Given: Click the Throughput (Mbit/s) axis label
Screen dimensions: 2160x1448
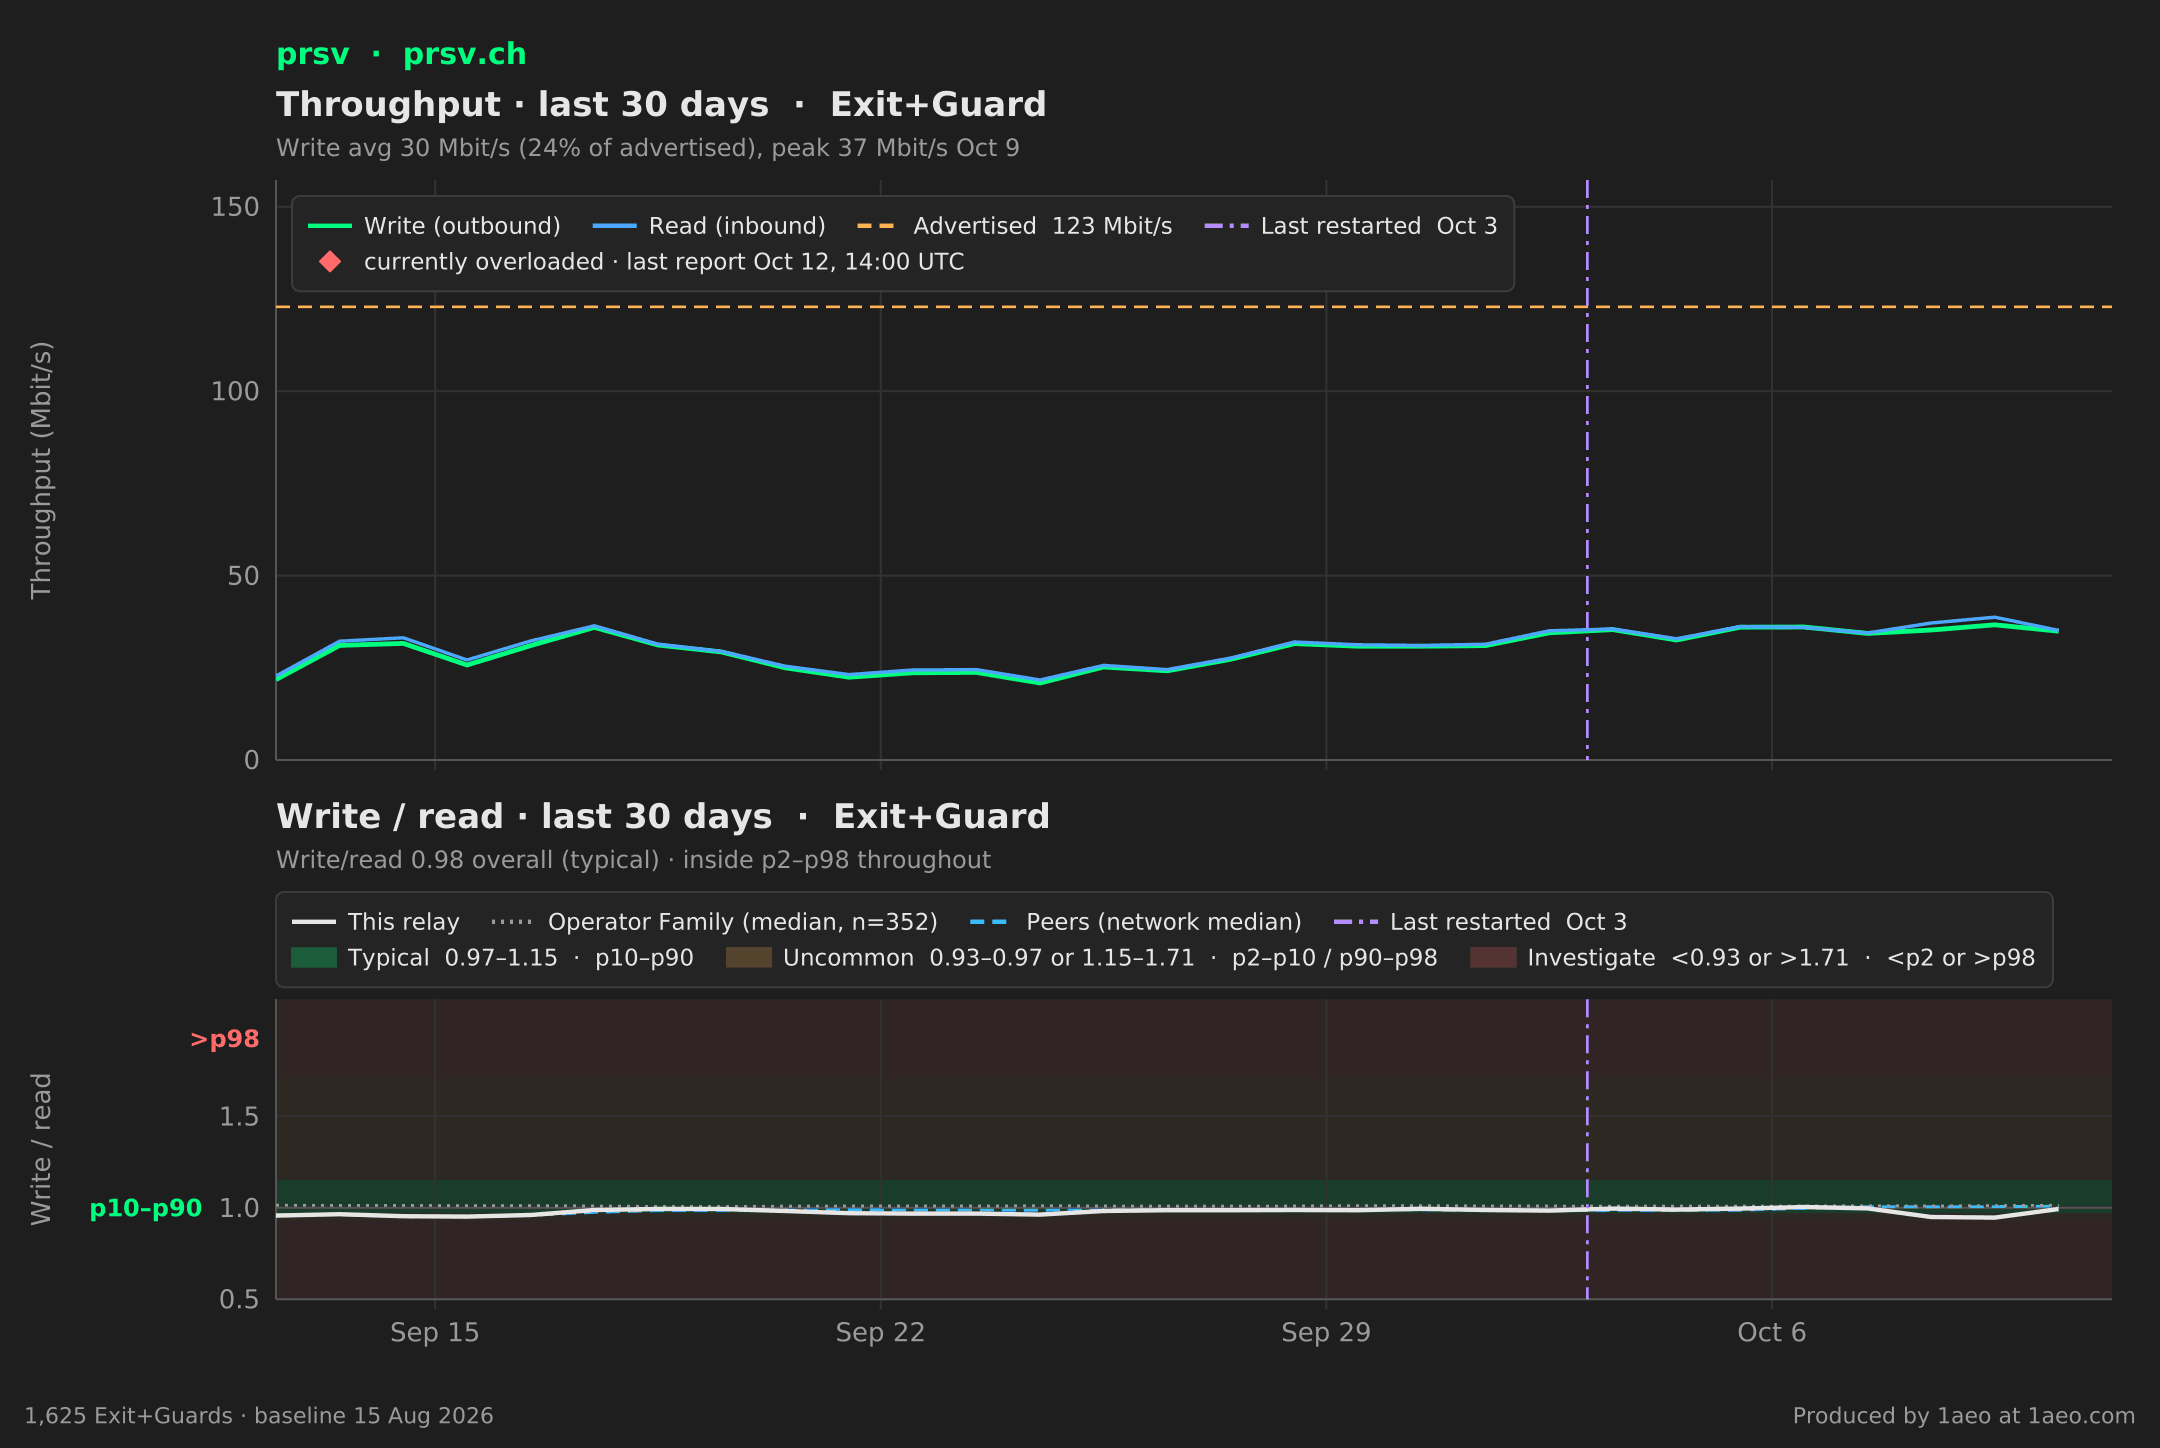Looking at the screenshot, I should (x=41, y=470).
